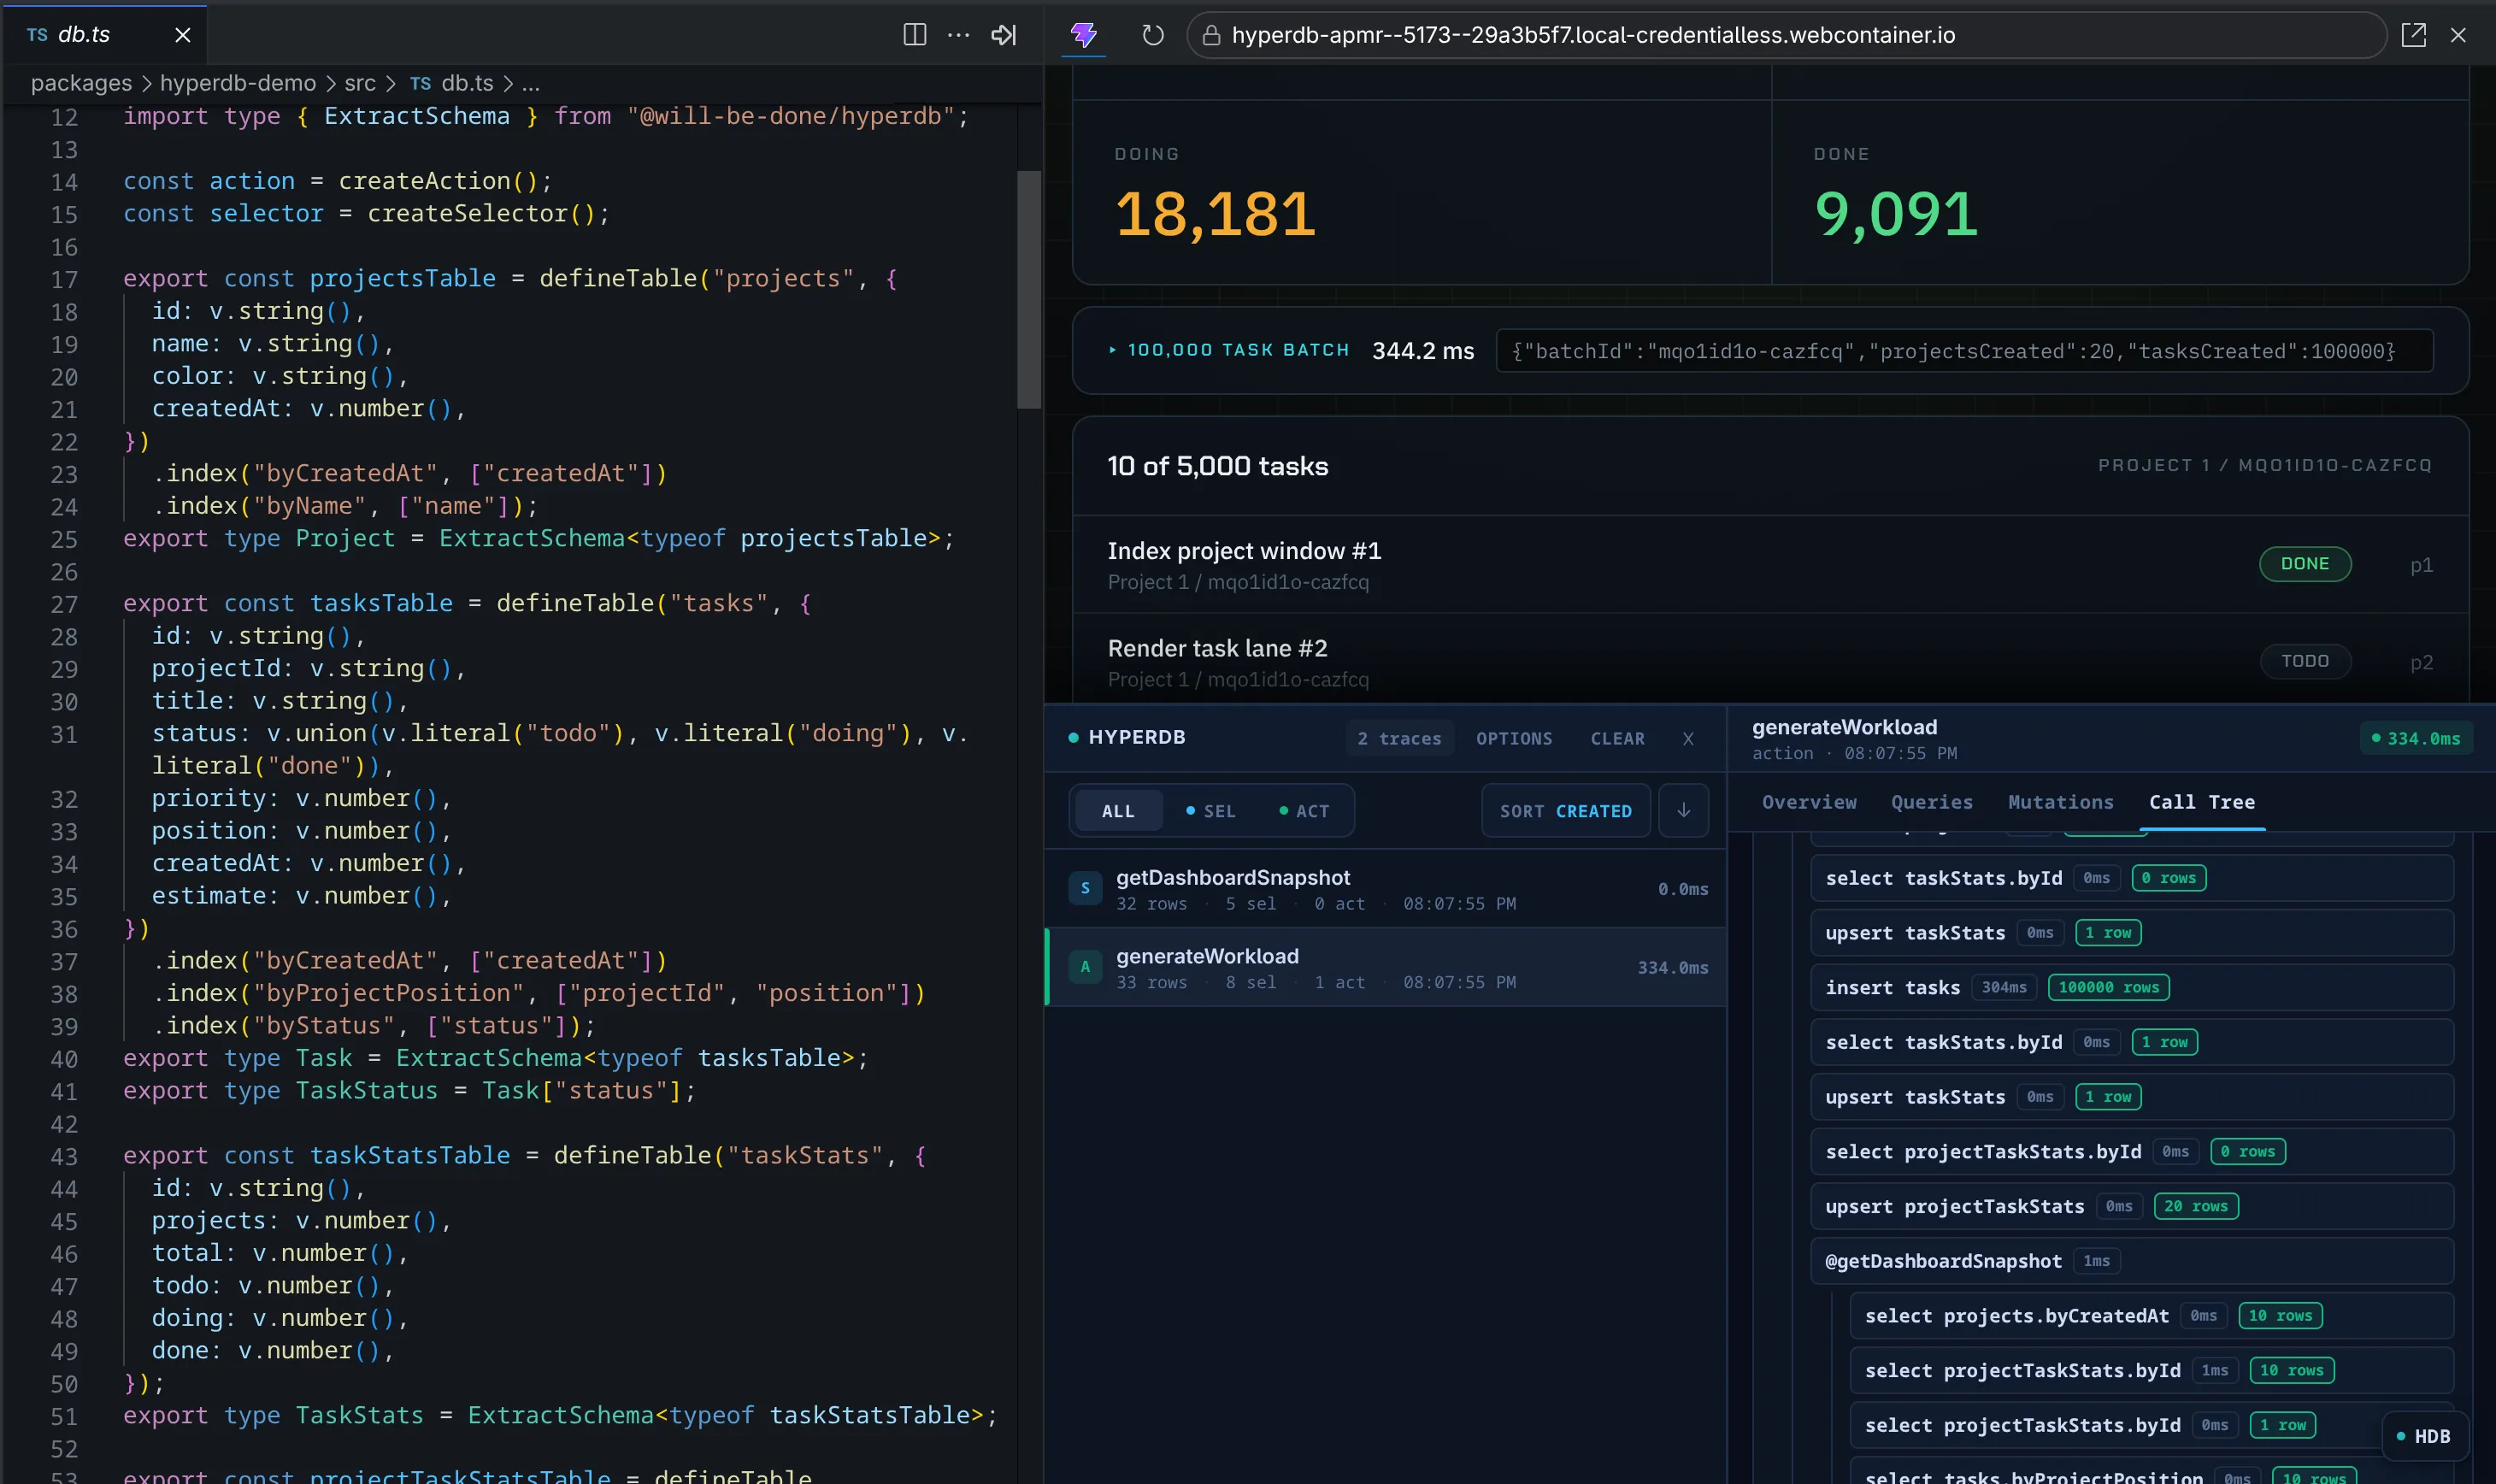Close the db.ts editor tab
The height and width of the screenshot is (1484, 2496).
pyautogui.click(x=182, y=35)
